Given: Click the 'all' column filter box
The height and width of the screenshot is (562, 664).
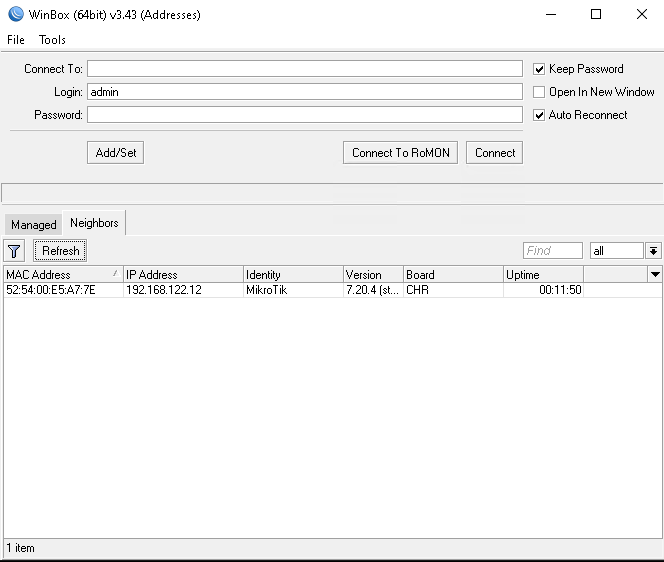Looking at the screenshot, I should tap(617, 251).
